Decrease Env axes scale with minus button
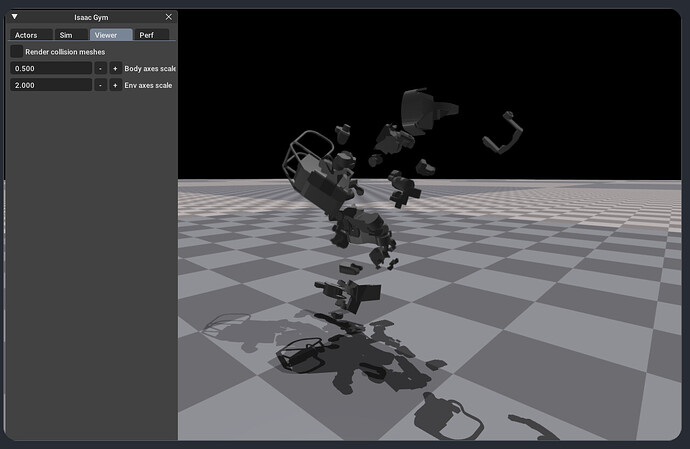Screen dimensions: 690x449 (x=100, y=85)
